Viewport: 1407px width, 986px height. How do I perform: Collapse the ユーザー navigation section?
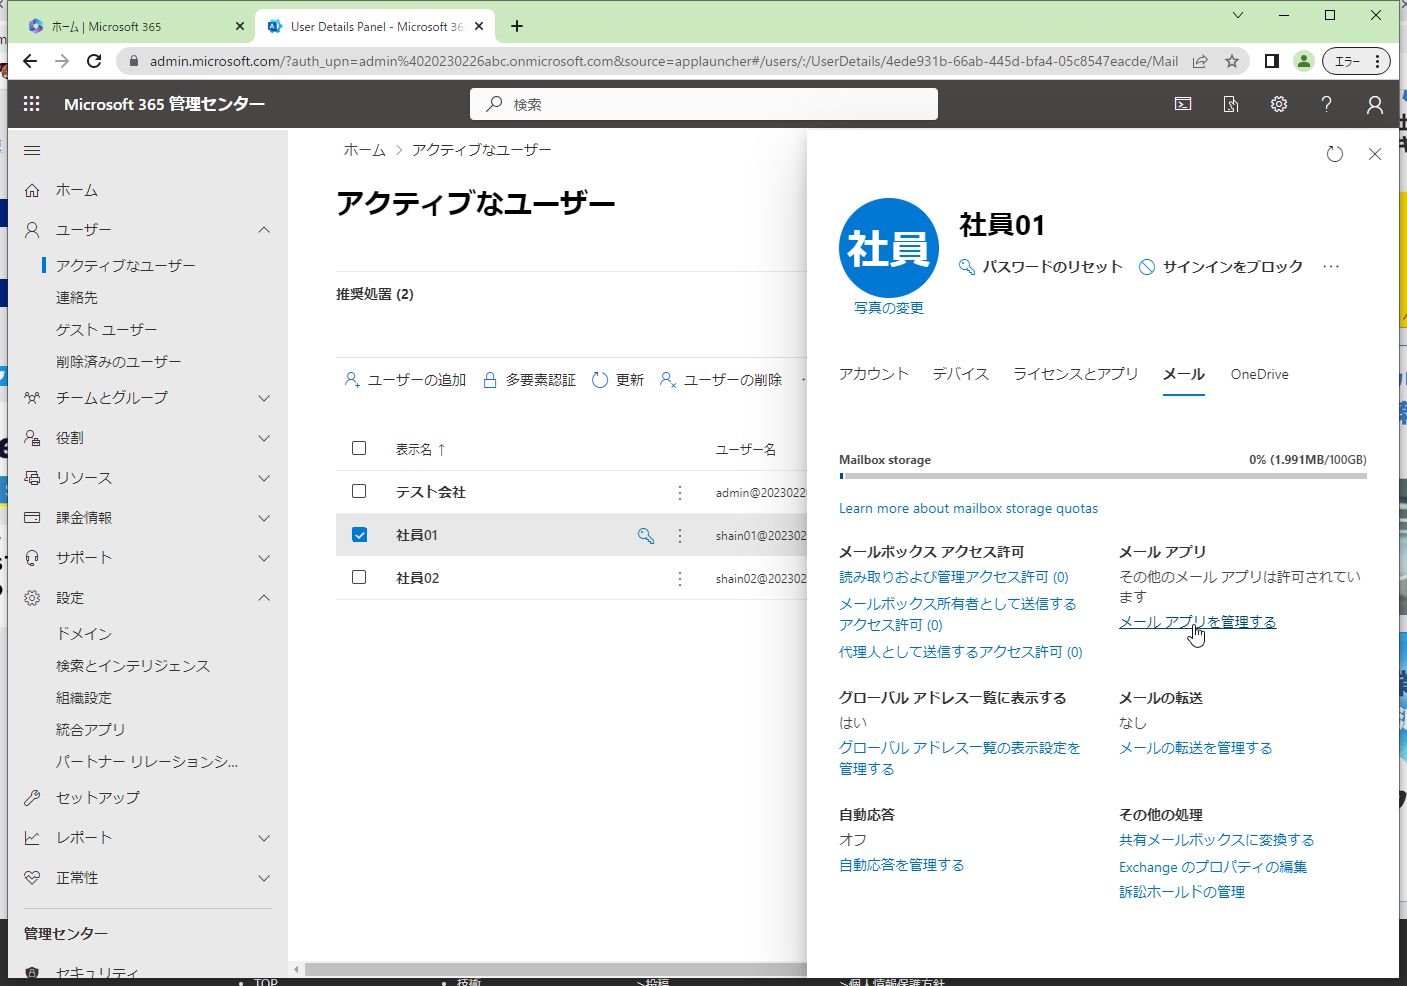point(264,230)
